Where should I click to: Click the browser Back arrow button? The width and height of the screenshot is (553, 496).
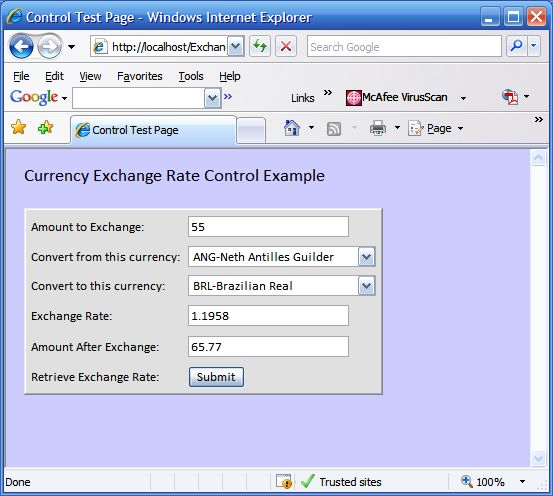[x=21, y=46]
